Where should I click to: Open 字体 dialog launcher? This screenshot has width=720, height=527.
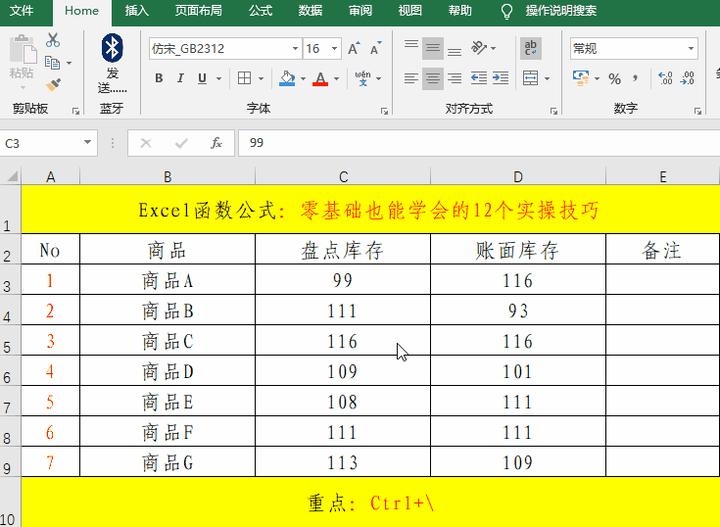click(385, 111)
